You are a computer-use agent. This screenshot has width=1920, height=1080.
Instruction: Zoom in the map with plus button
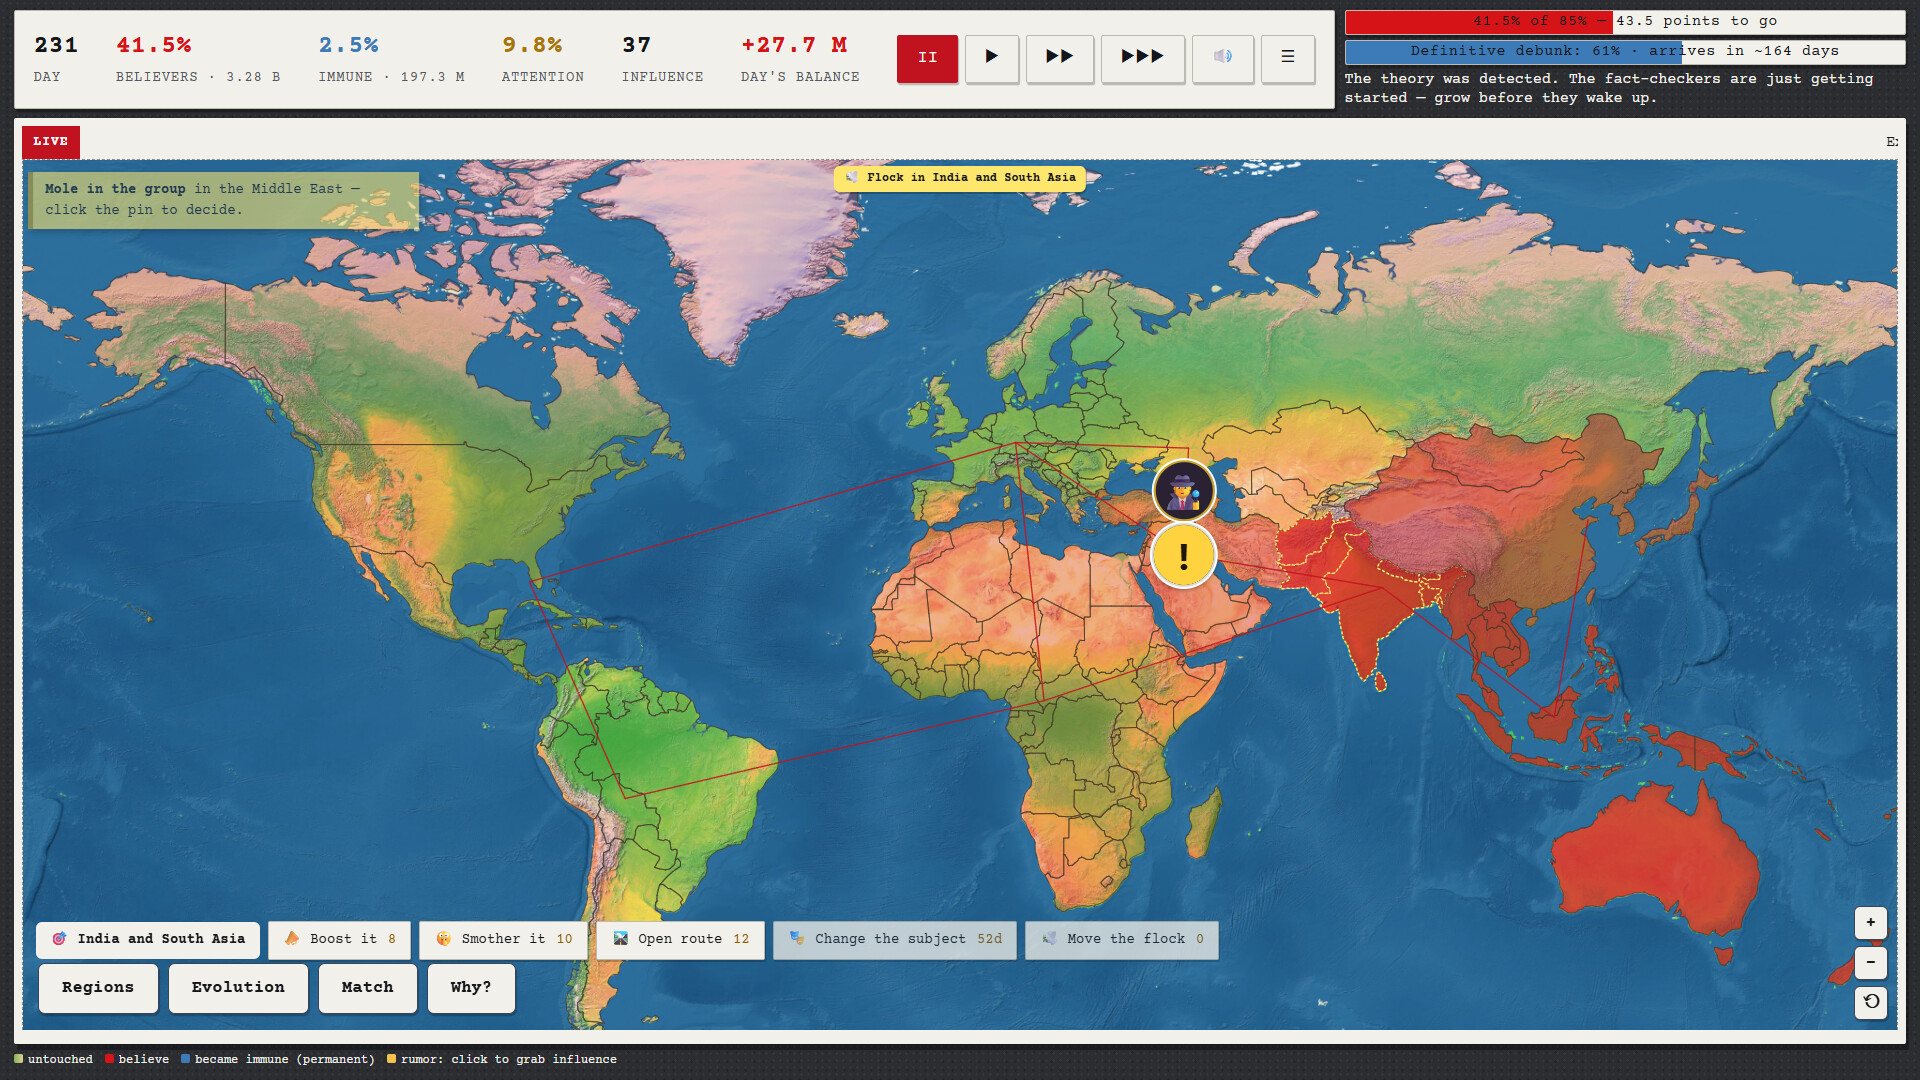(1871, 922)
